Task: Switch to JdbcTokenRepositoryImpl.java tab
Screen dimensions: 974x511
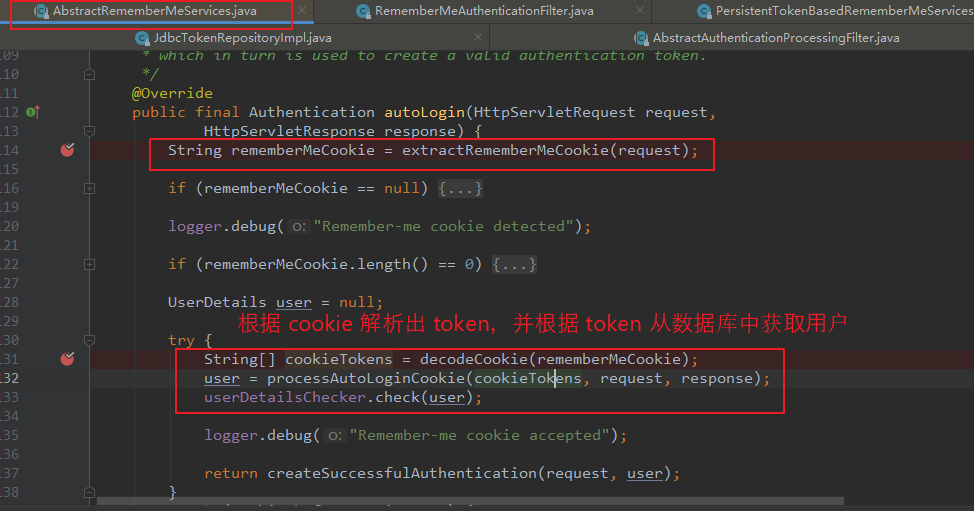Action: tap(242, 38)
